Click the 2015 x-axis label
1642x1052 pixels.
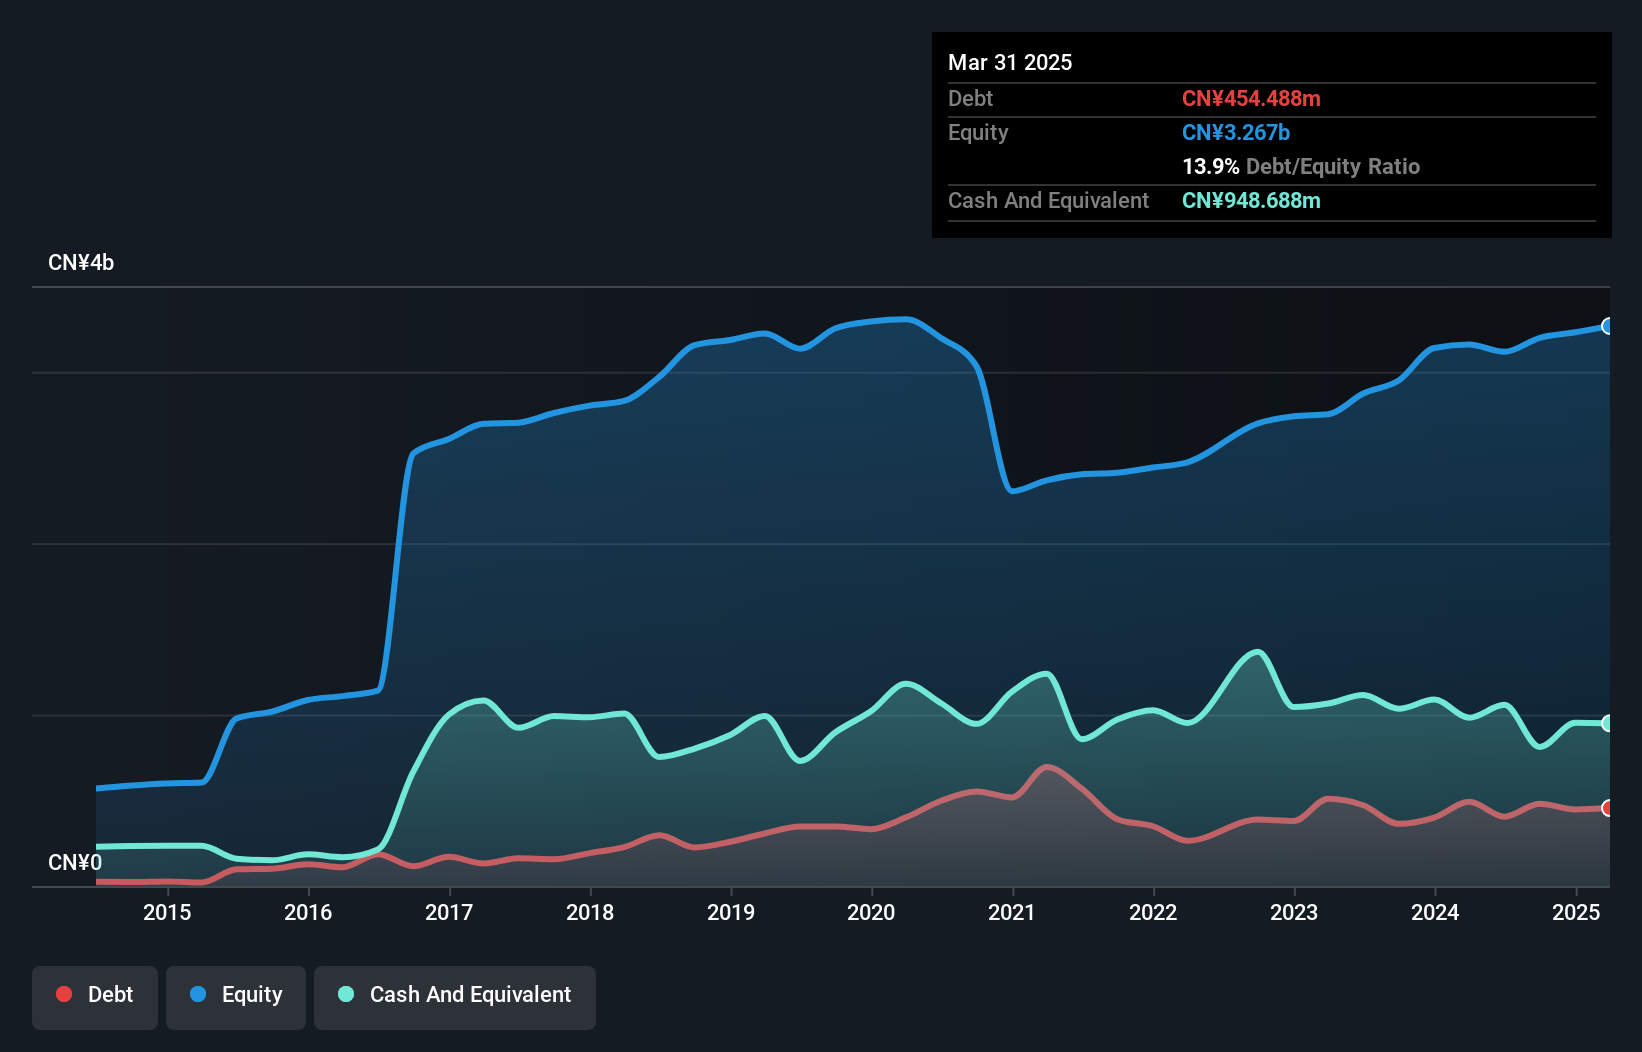167,912
